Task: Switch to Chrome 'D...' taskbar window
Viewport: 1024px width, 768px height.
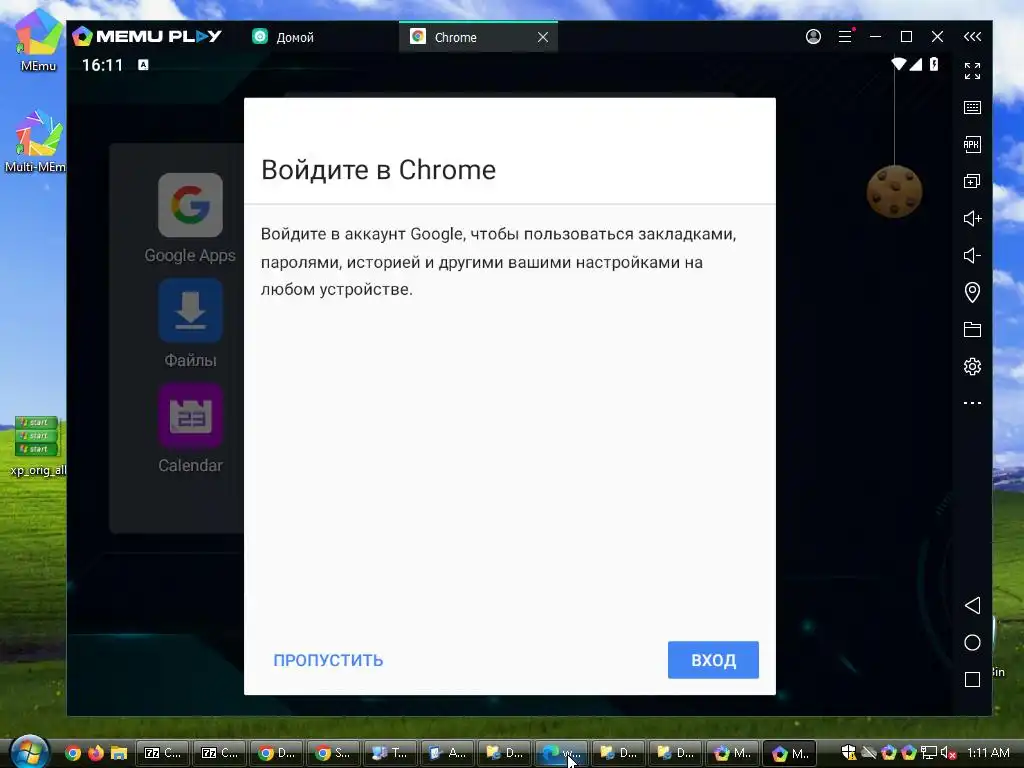Action: coord(276,753)
